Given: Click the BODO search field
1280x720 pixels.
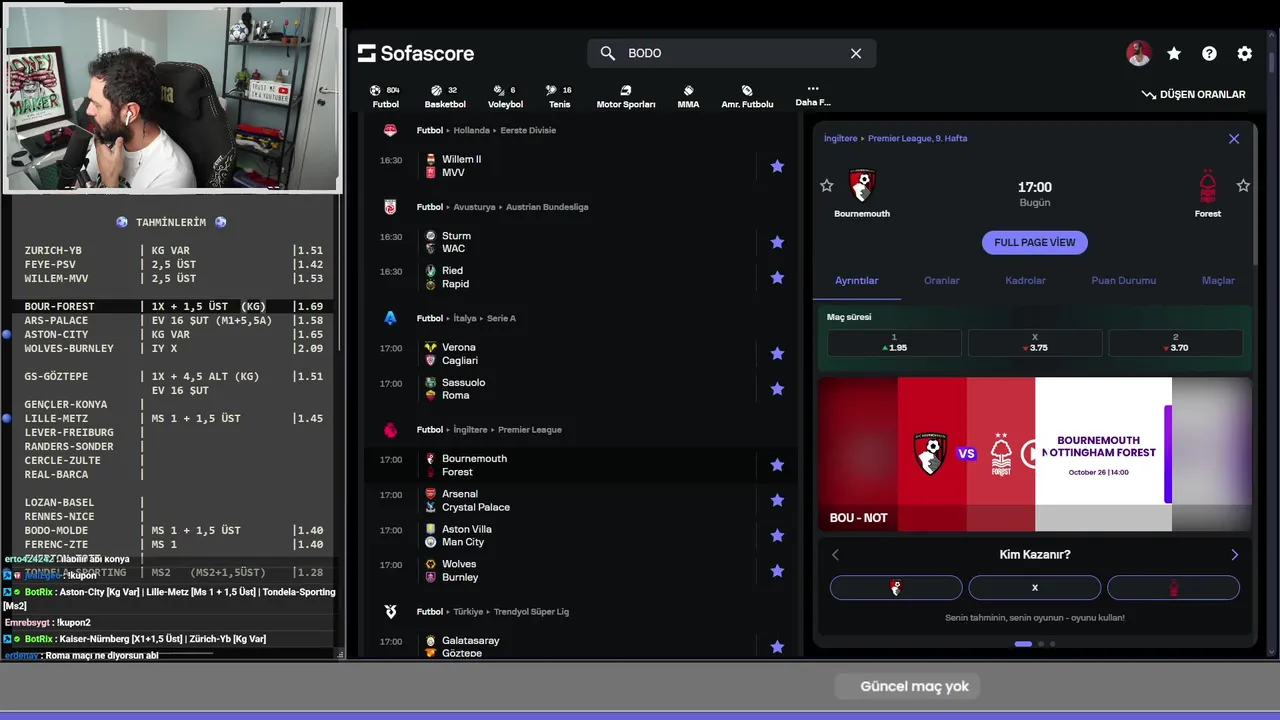Looking at the screenshot, I should pyautogui.click(x=732, y=53).
